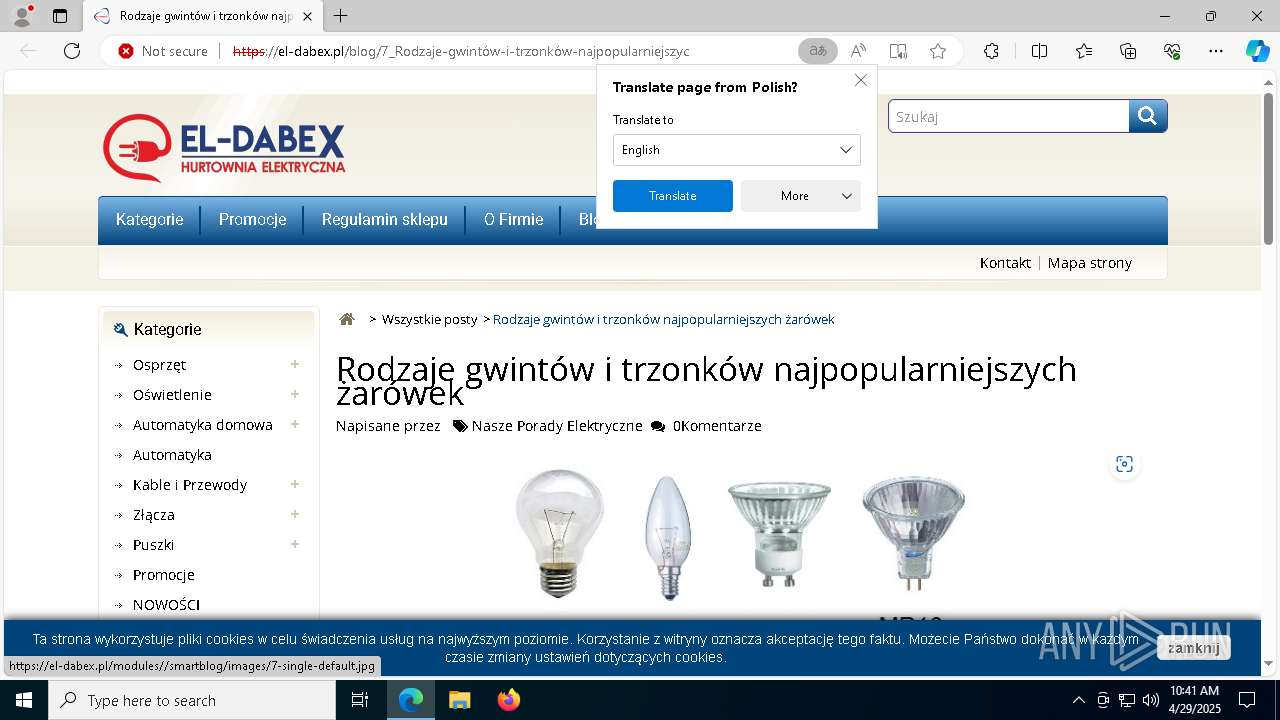The width and height of the screenshot is (1280, 720).
Task: Click the visual search icon on image
Action: tap(1125, 464)
